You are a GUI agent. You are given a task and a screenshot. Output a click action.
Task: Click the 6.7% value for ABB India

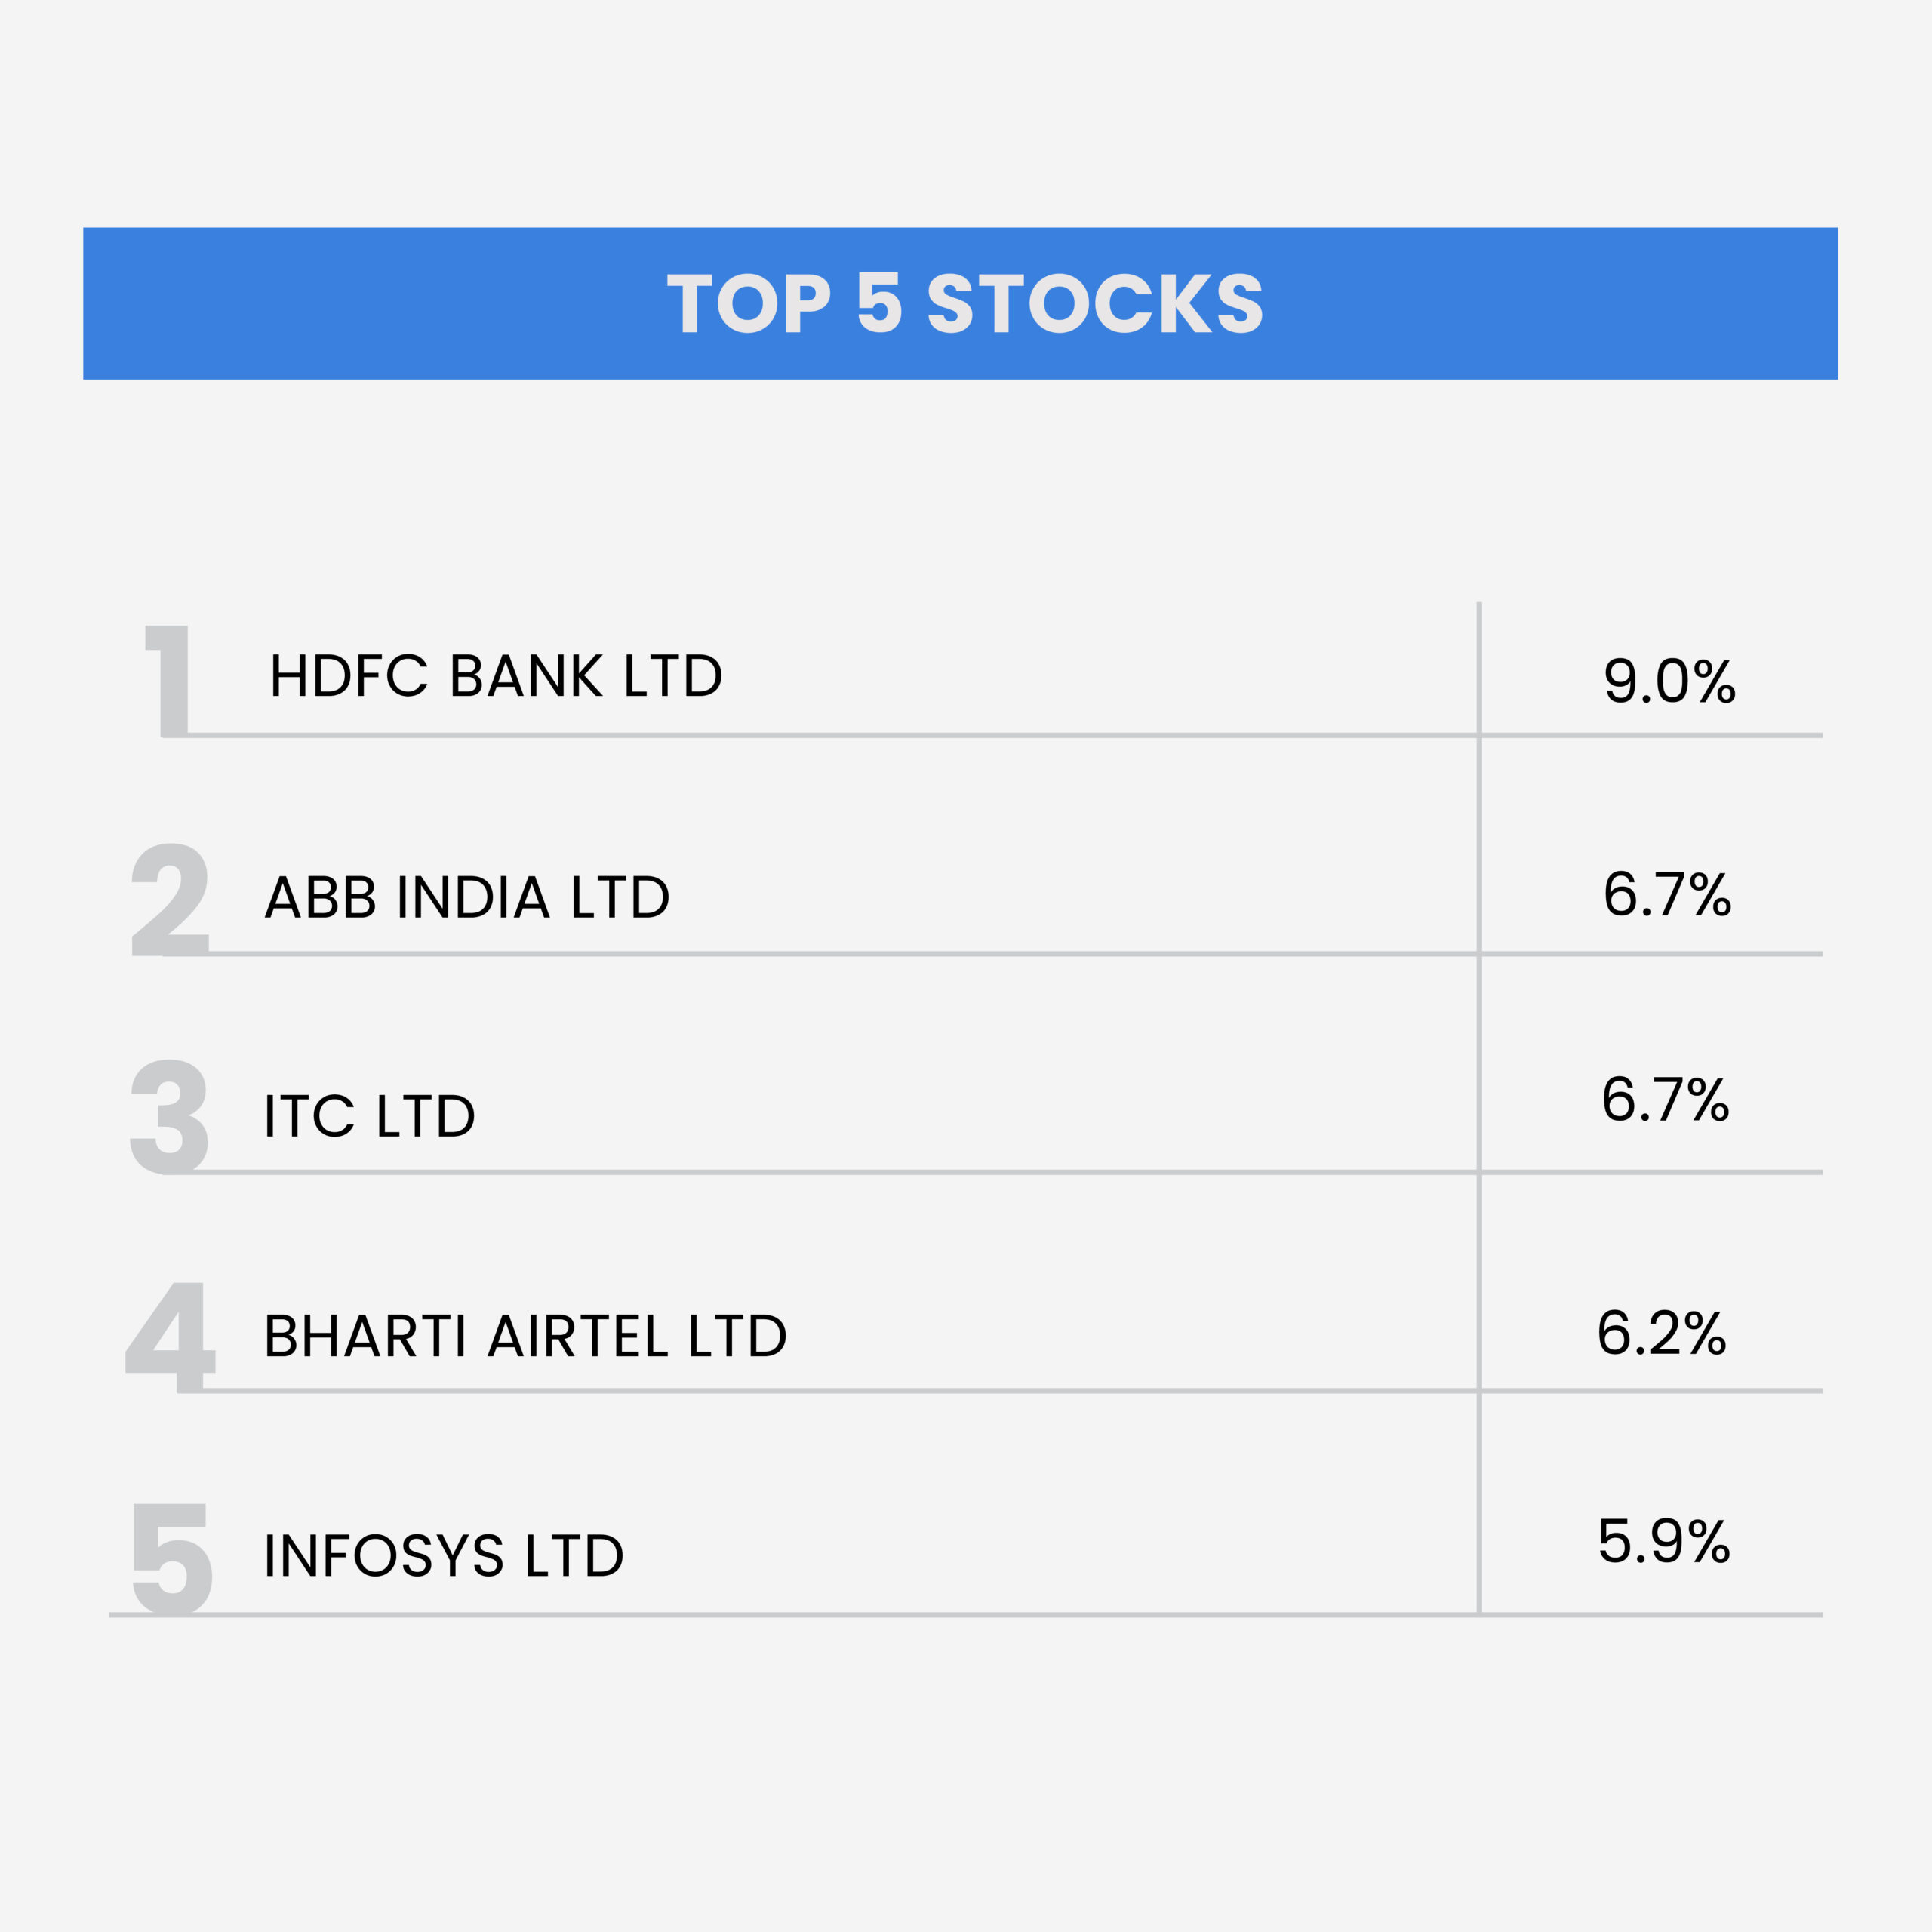(x=1668, y=894)
